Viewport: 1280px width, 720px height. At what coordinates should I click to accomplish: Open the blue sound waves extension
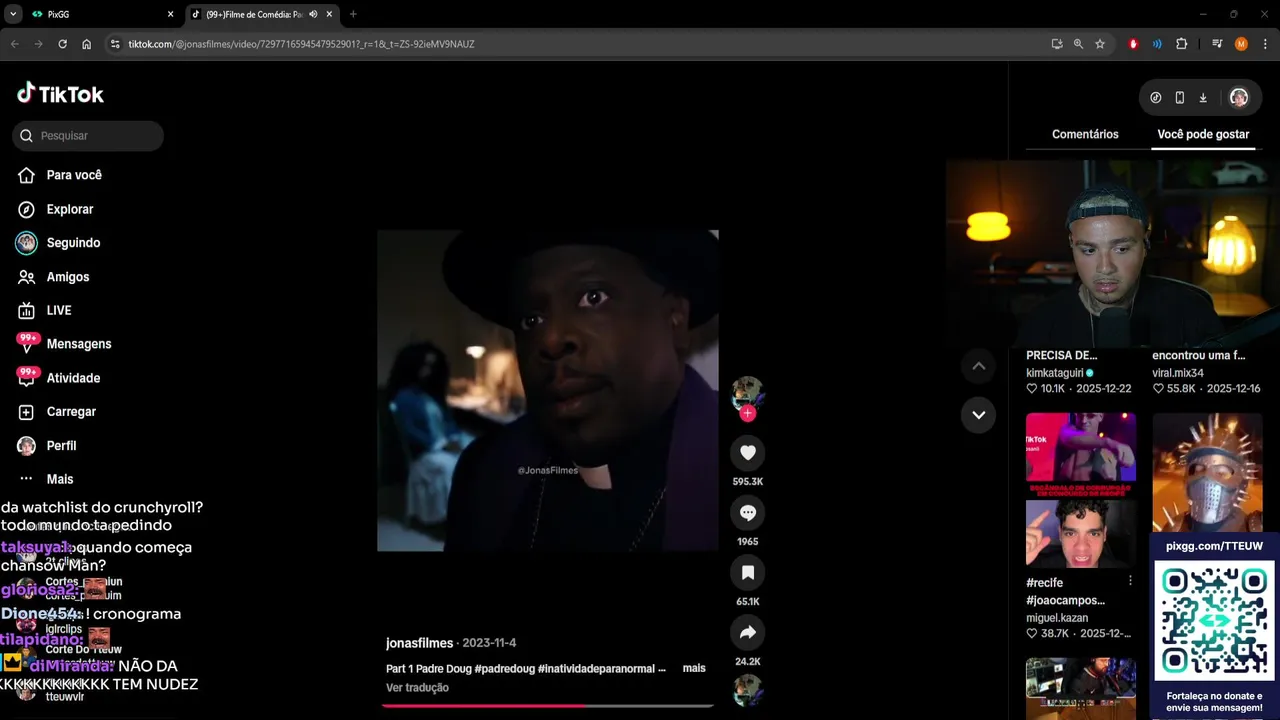tap(1157, 44)
